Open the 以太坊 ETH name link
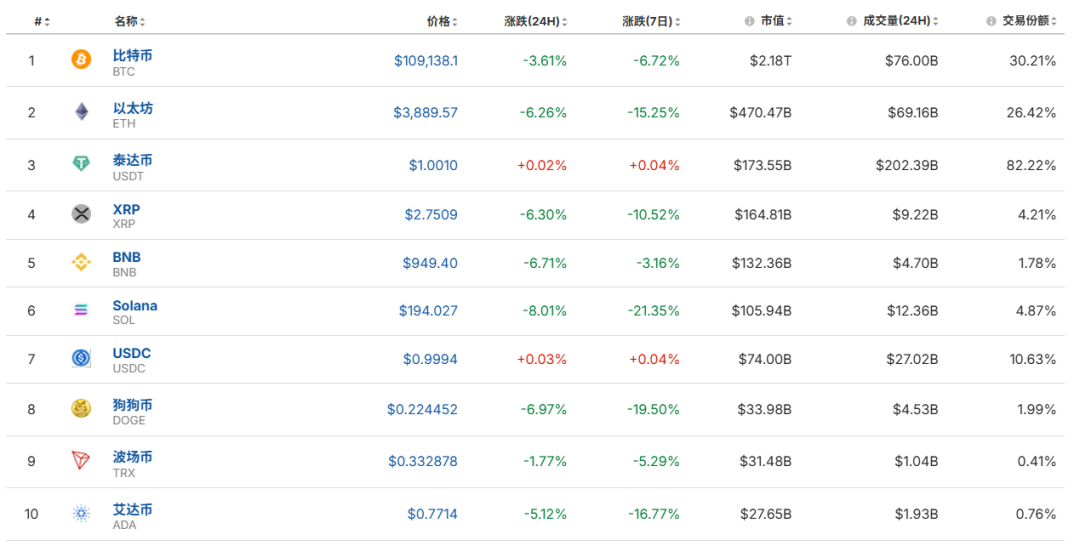Screen dimensions: 1080x546 click(132, 108)
